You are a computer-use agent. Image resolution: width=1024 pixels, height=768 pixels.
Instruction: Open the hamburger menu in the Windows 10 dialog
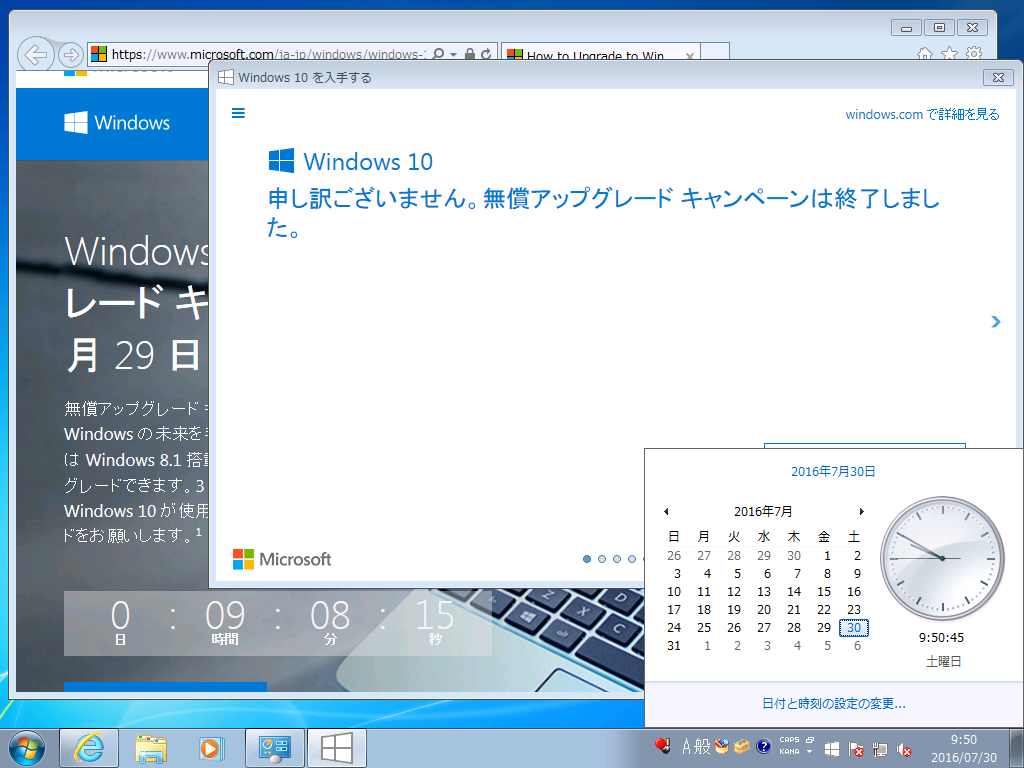pyautogui.click(x=238, y=113)
